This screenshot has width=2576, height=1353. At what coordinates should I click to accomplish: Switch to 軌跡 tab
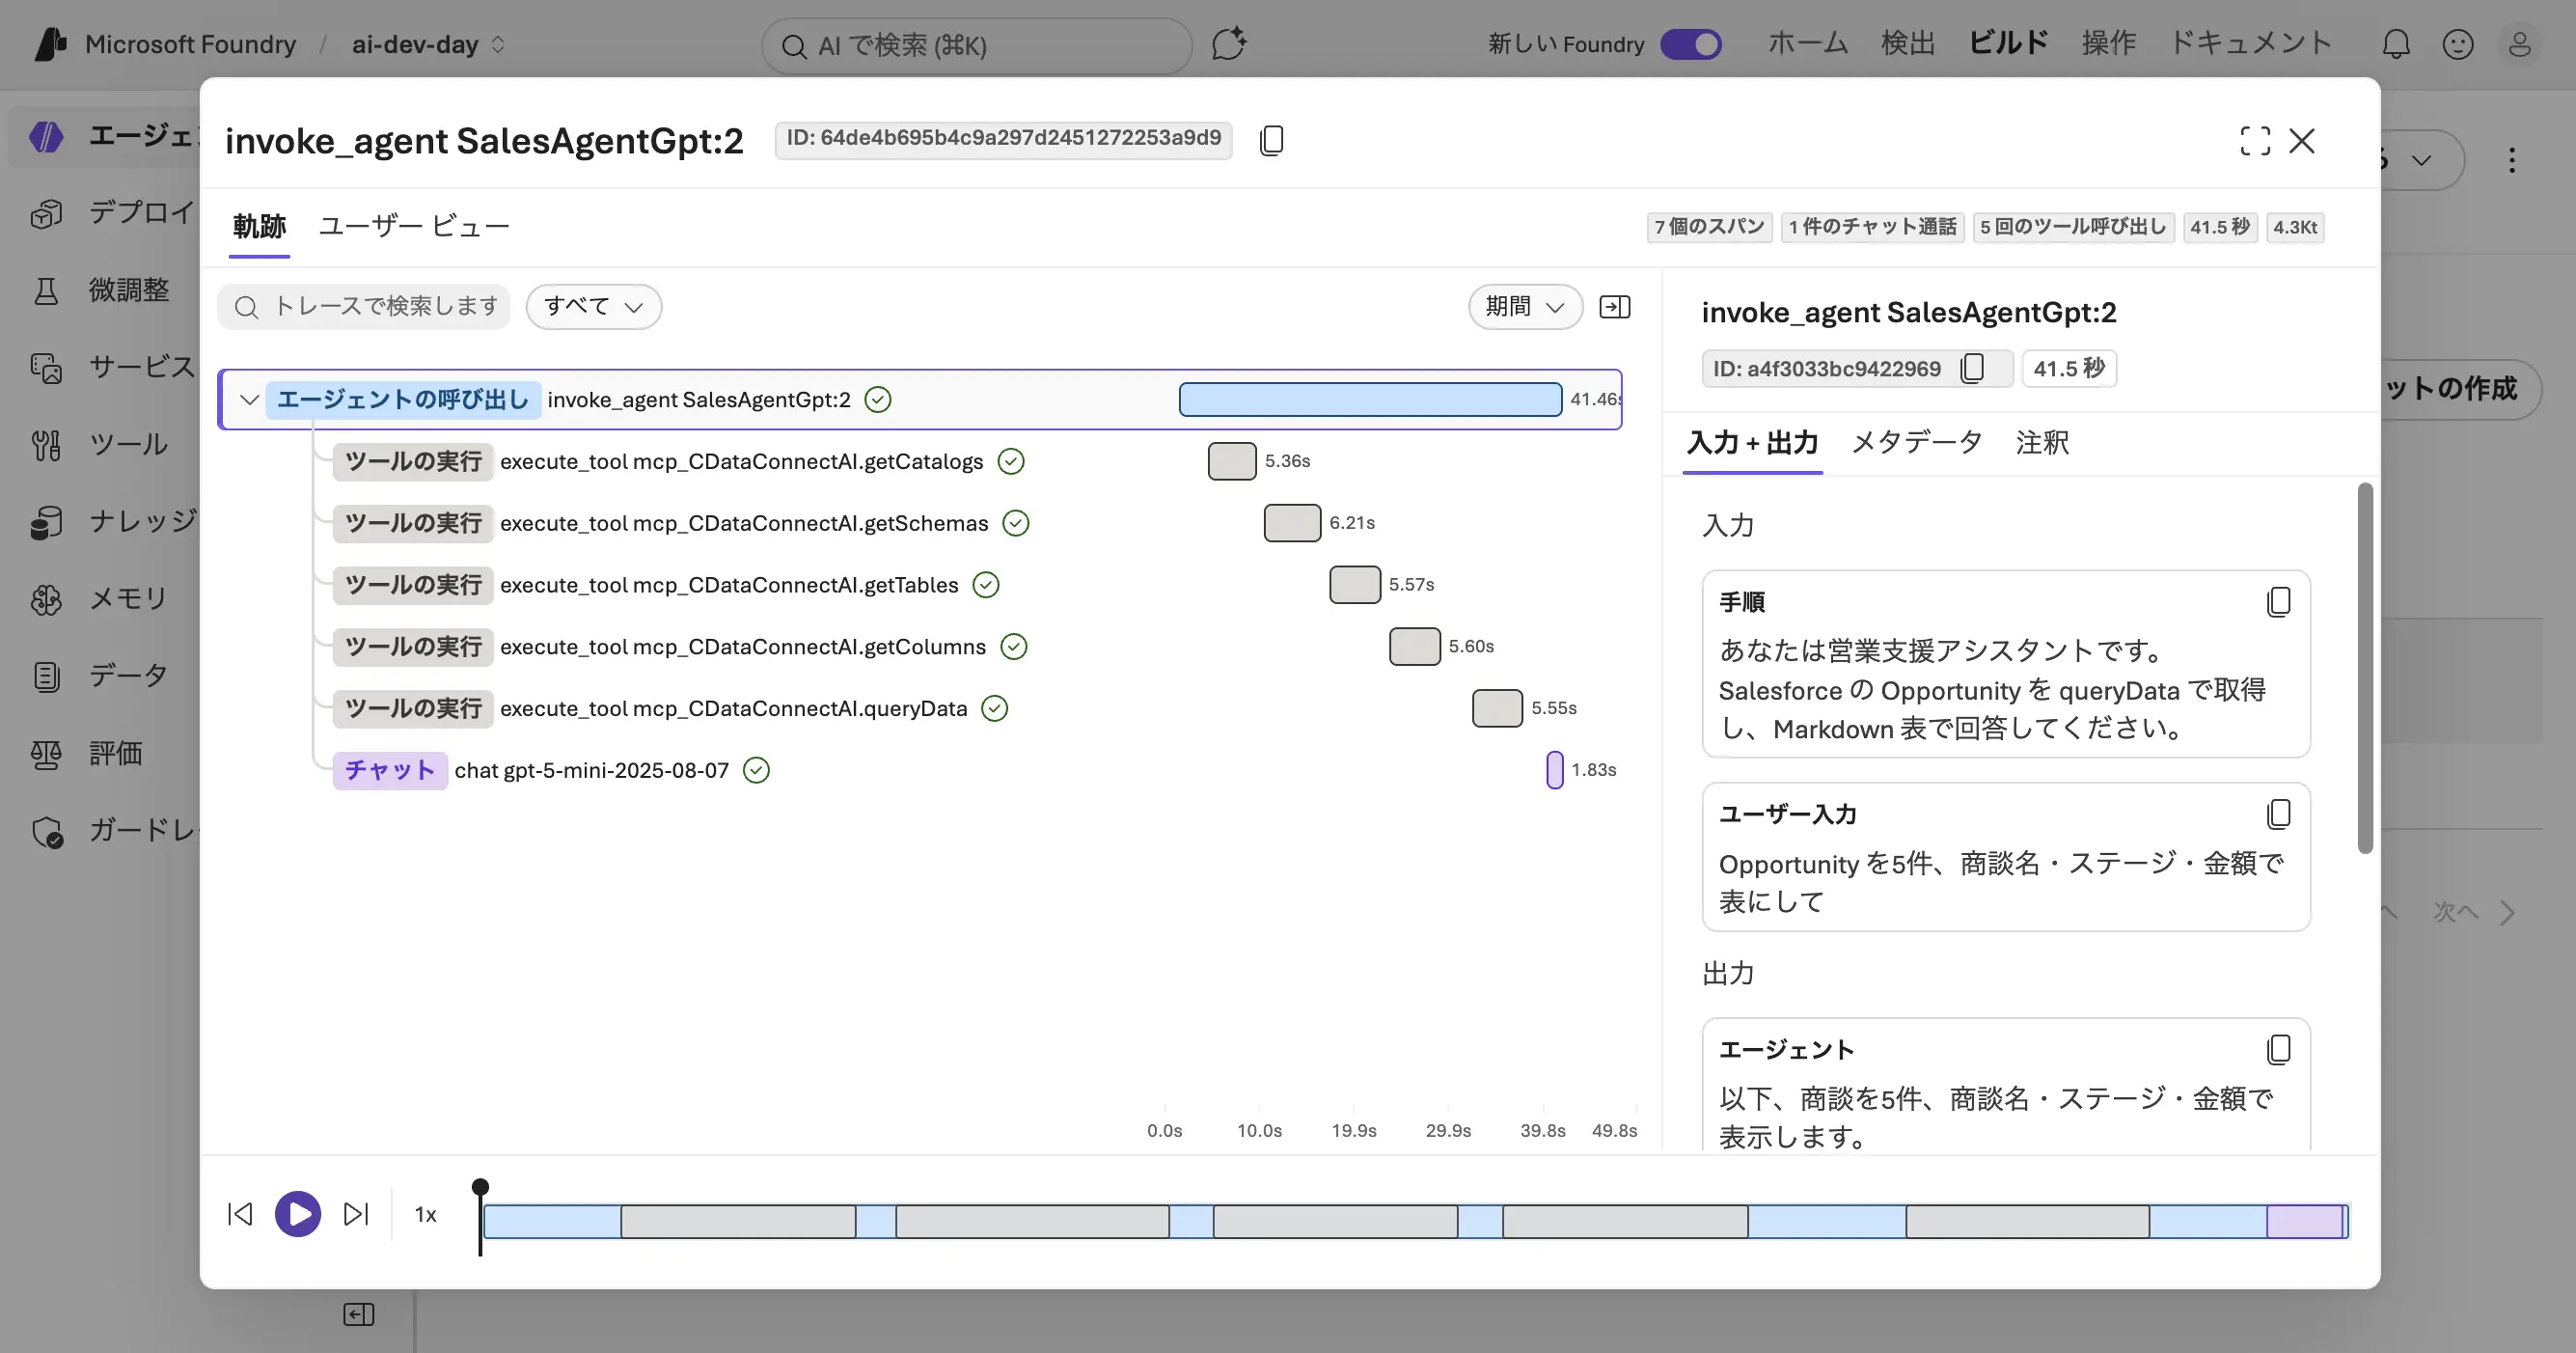pos(259,227)
